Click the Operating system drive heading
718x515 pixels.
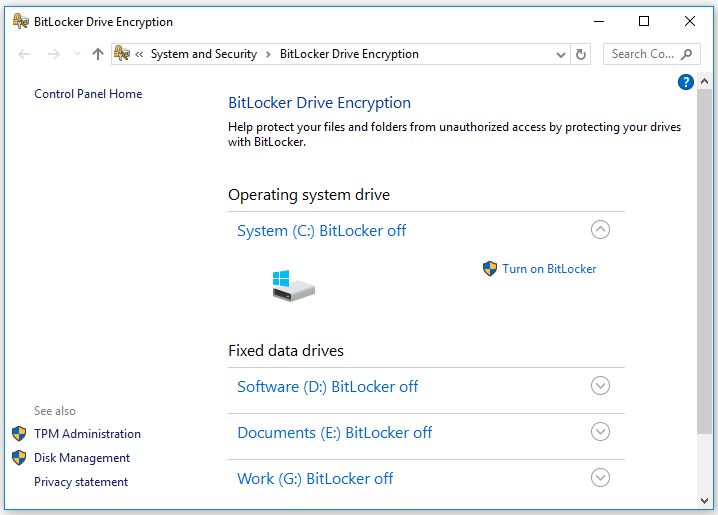pos(309,195)
